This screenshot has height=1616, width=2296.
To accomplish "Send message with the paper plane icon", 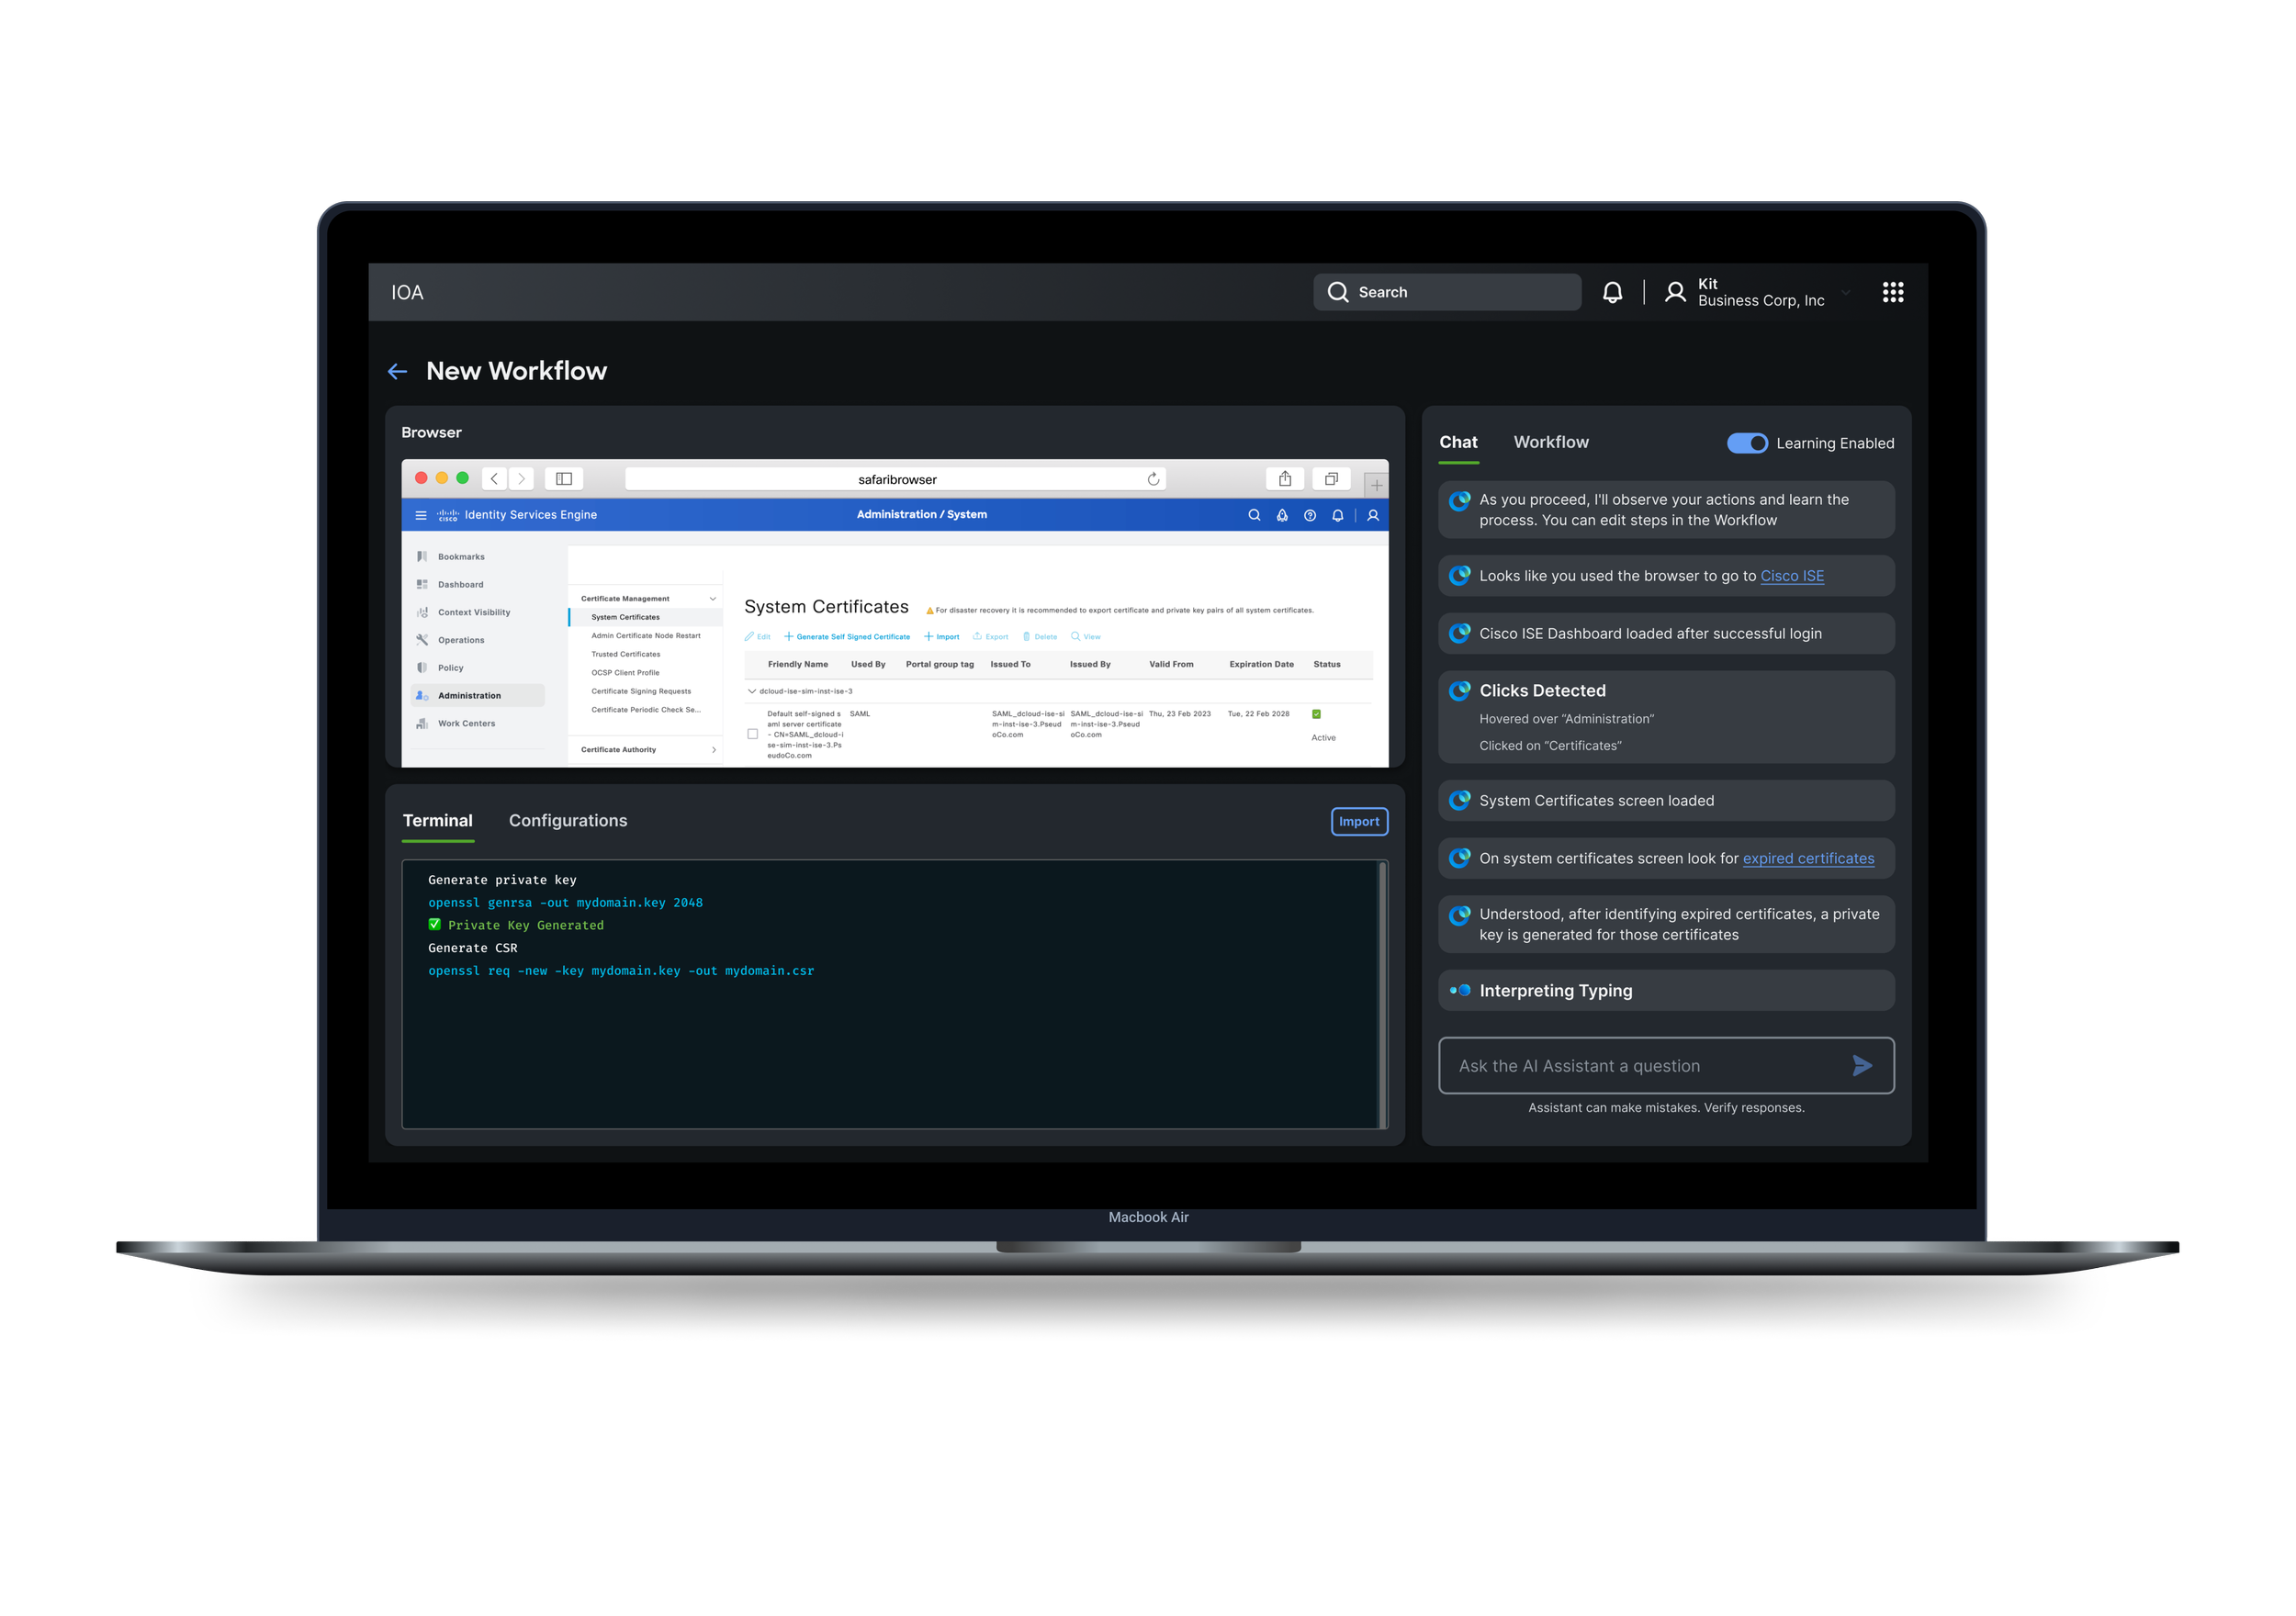I will pos(1861,1066).
